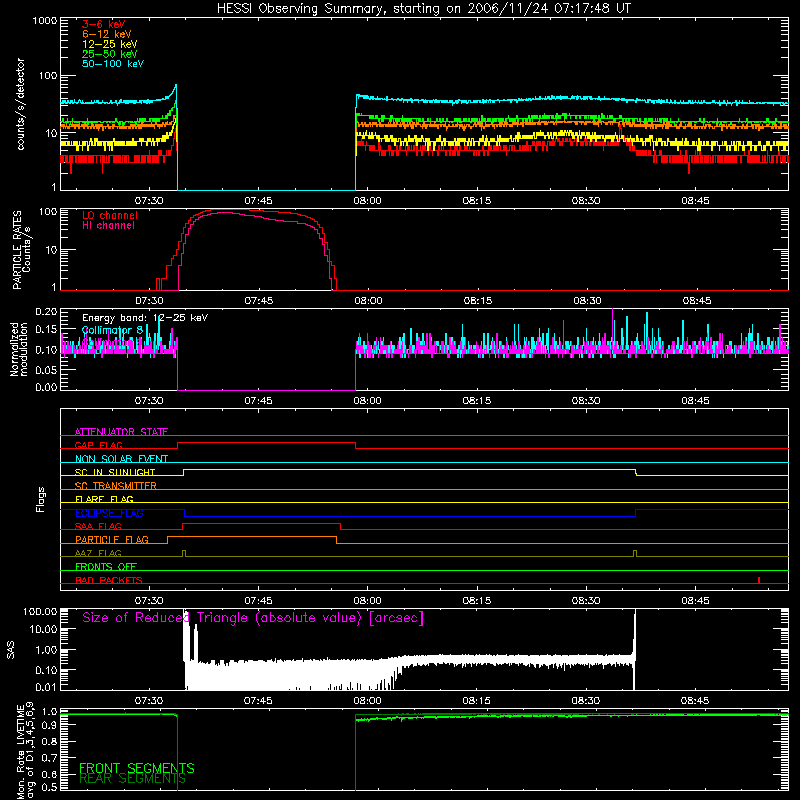Click the 08:30 tick under the SAS plot
800x800 pixels.
pyautogui.click(x=586, y=701)
